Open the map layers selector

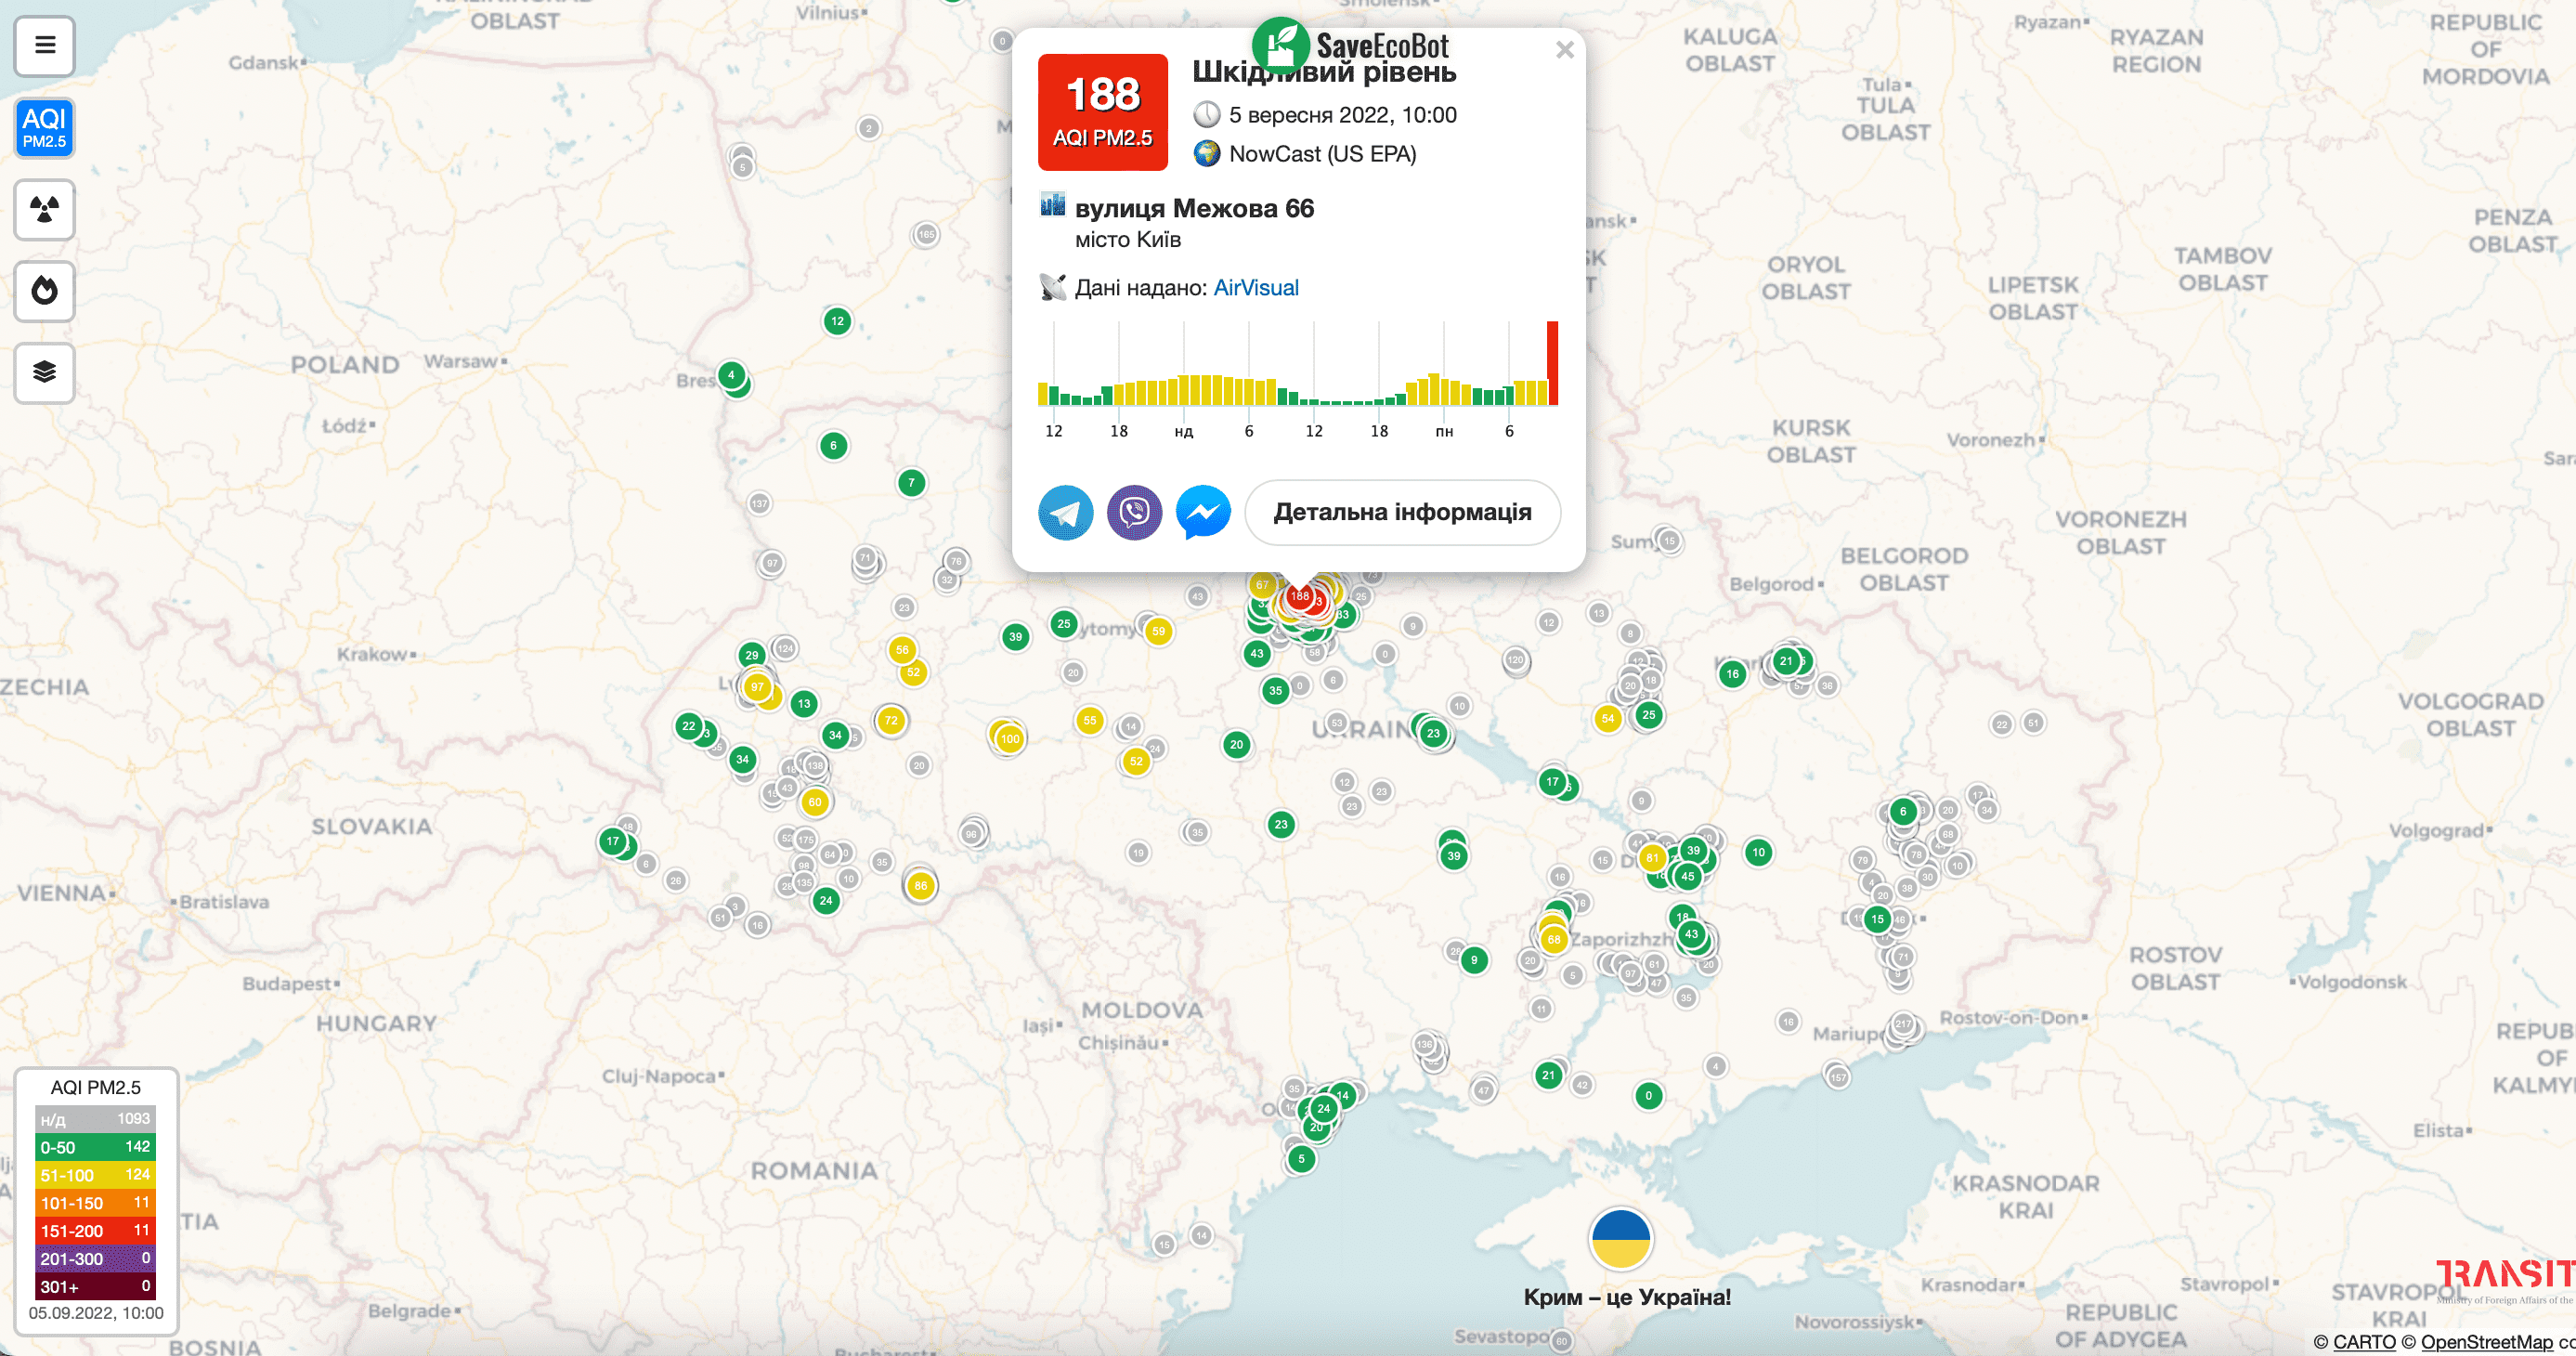pos(44,372)
